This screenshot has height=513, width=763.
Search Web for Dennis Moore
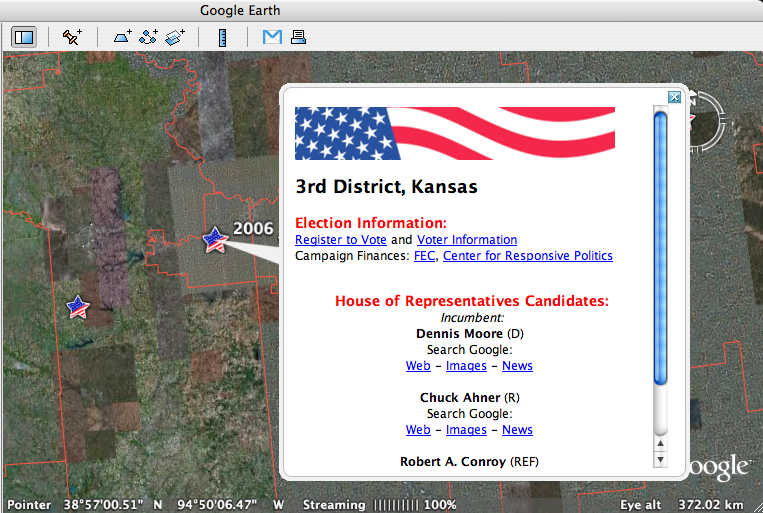(418, 366)
